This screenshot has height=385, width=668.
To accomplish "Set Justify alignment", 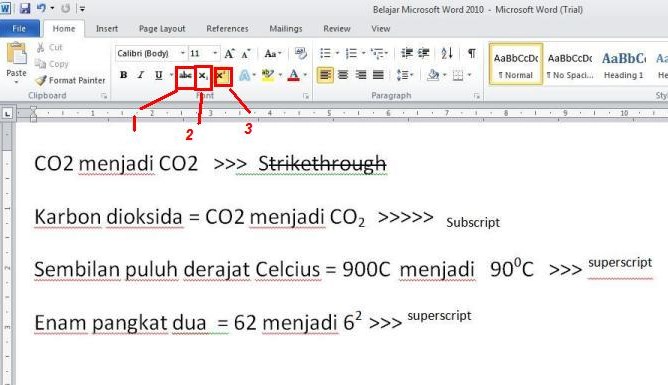I will pyautogui.click(x=378, y=75).
